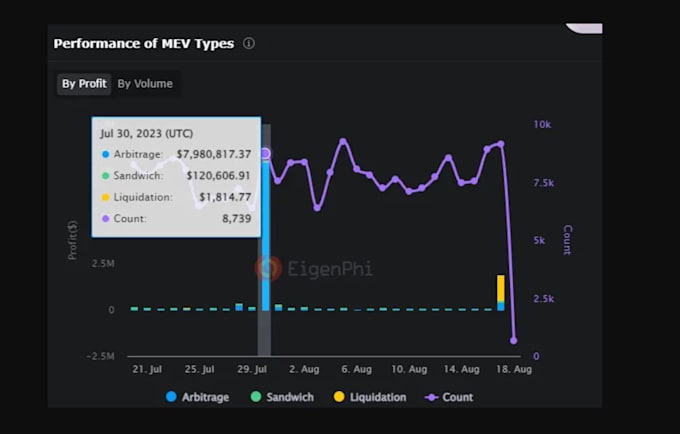Click the info icon beside the chart title
Screen dimensions: 680x434
coord(249,43)
